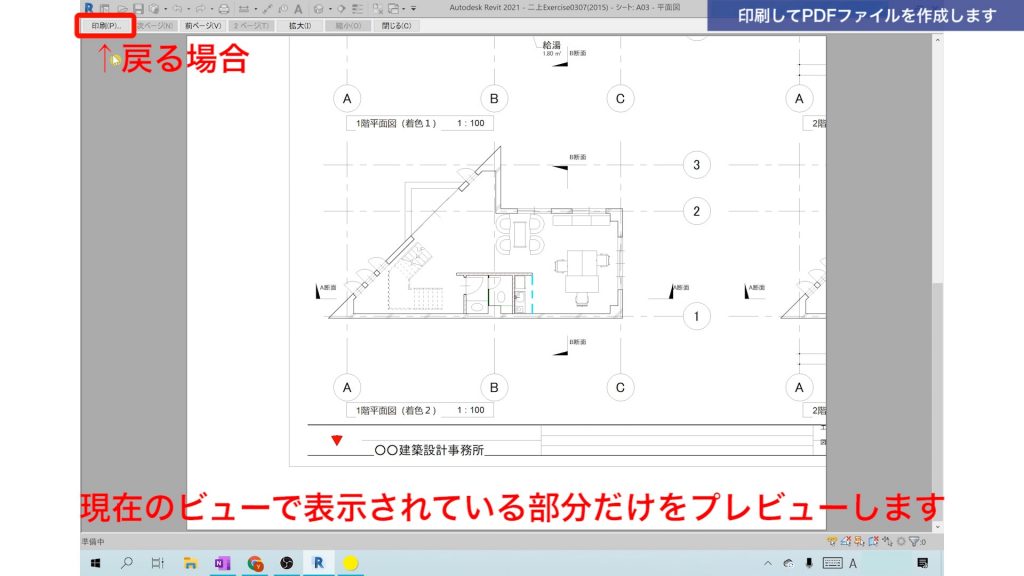The height and width of the screenshot is (576, 1024).
Task: Click the filter icon in the status bar
Action: pyautogui.click(x=915, y=541)
